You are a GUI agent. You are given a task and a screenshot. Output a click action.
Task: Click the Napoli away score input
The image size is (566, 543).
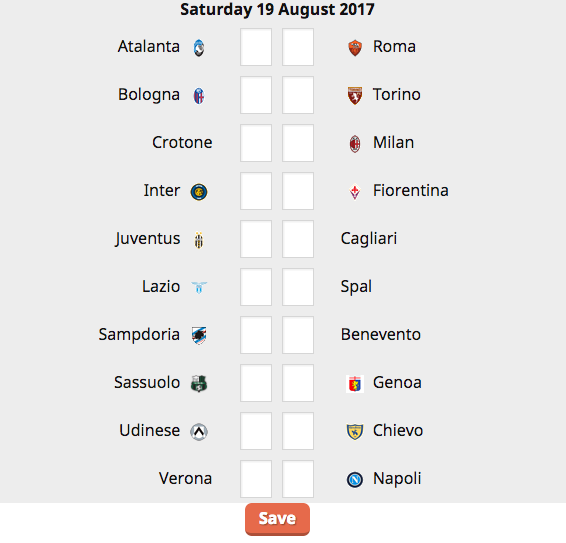pyautogui.click(x=298, y=479)
